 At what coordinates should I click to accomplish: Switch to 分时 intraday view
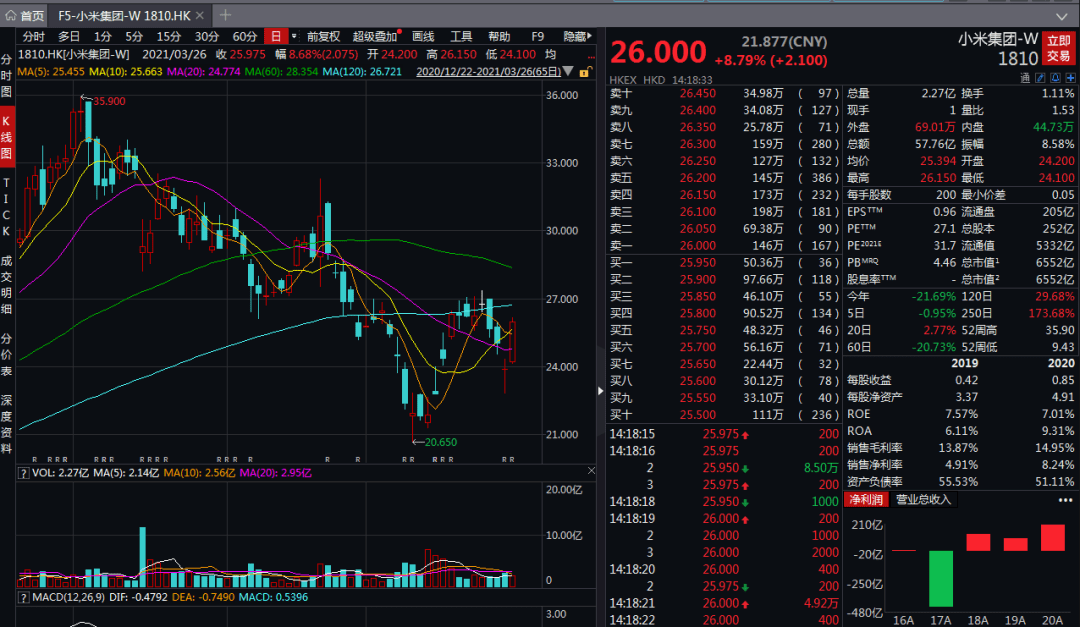[33, 37]
